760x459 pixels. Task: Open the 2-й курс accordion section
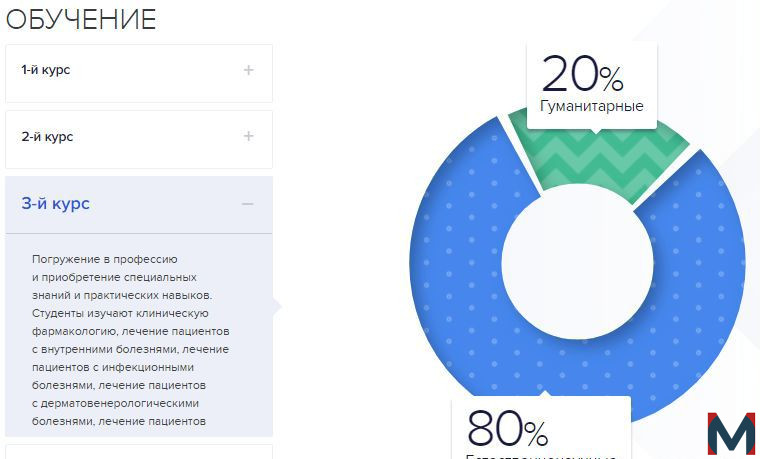click(x=139, y=140)
